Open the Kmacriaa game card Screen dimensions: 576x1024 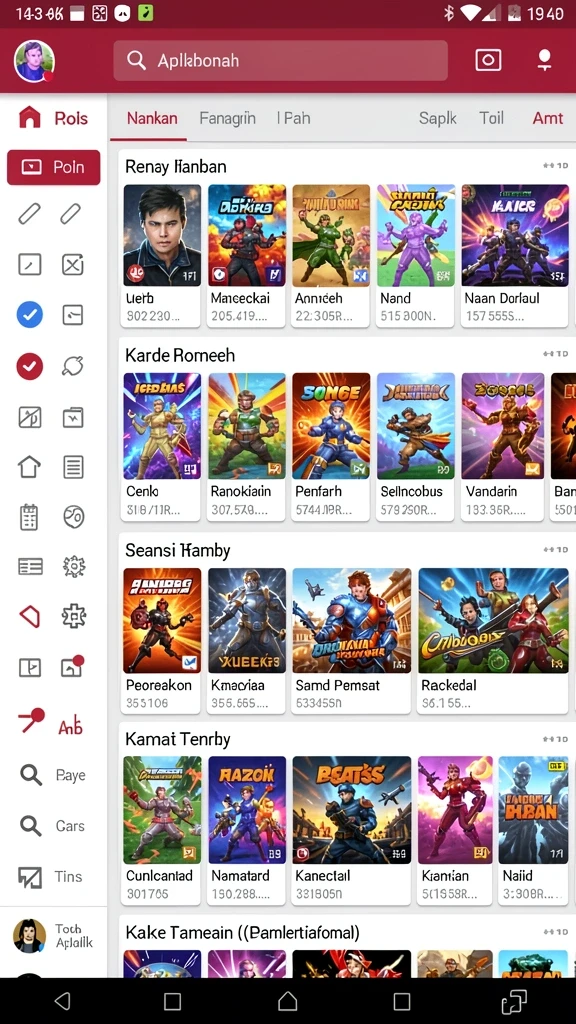coord(247,641)
